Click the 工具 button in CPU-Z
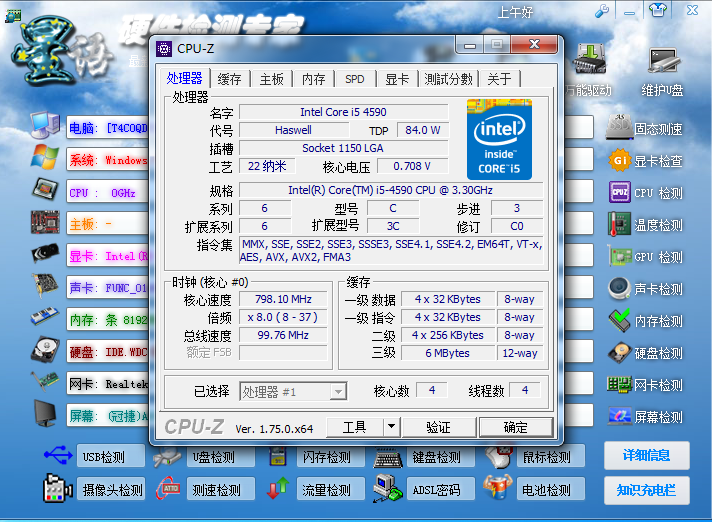This screenshot has height=522, width=712. [x=355, y=427]
